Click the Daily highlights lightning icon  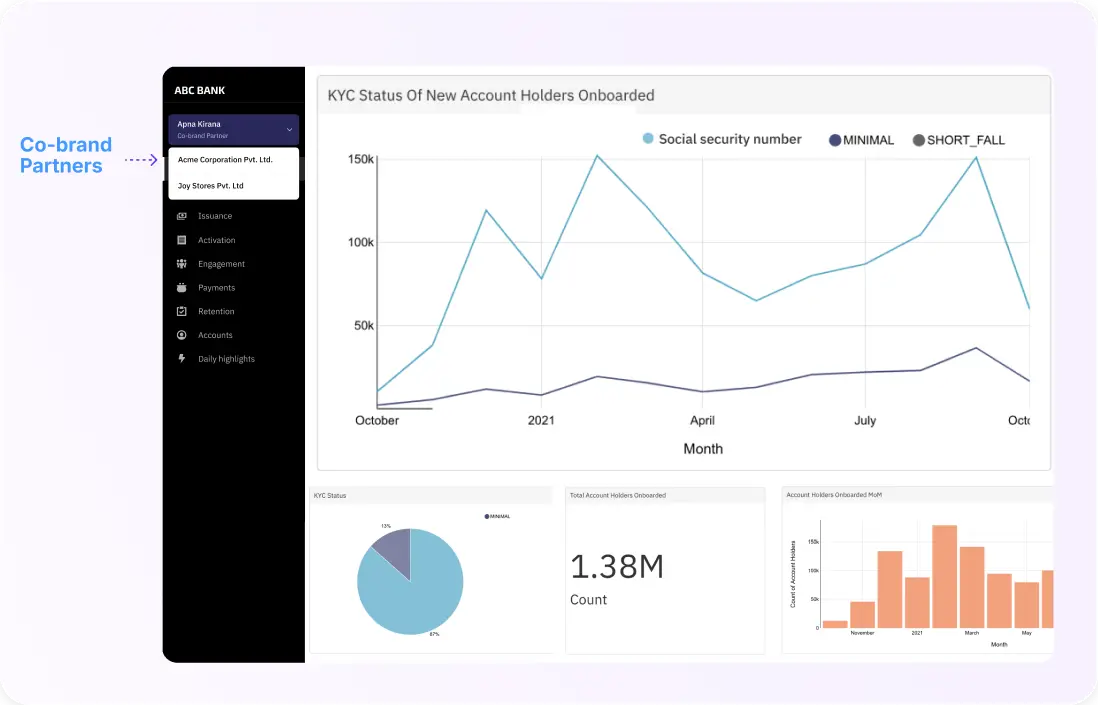point(181,359)
